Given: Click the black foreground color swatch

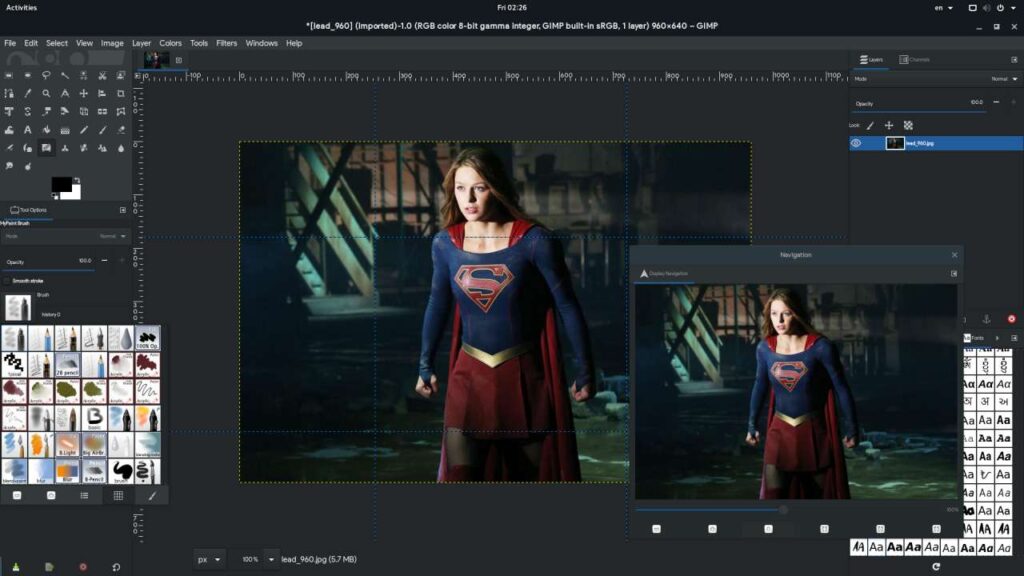Looking at the screenshot, I should (x=61, y=184).
